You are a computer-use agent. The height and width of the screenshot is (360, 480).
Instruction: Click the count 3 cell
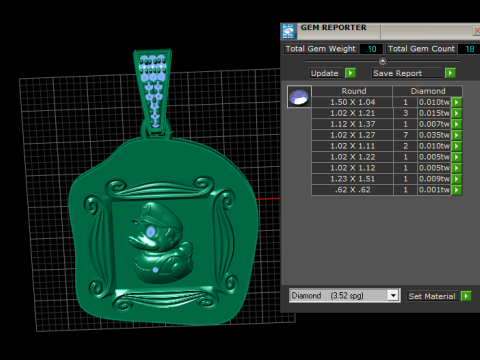pyautogui.click(x=405, y=113)
